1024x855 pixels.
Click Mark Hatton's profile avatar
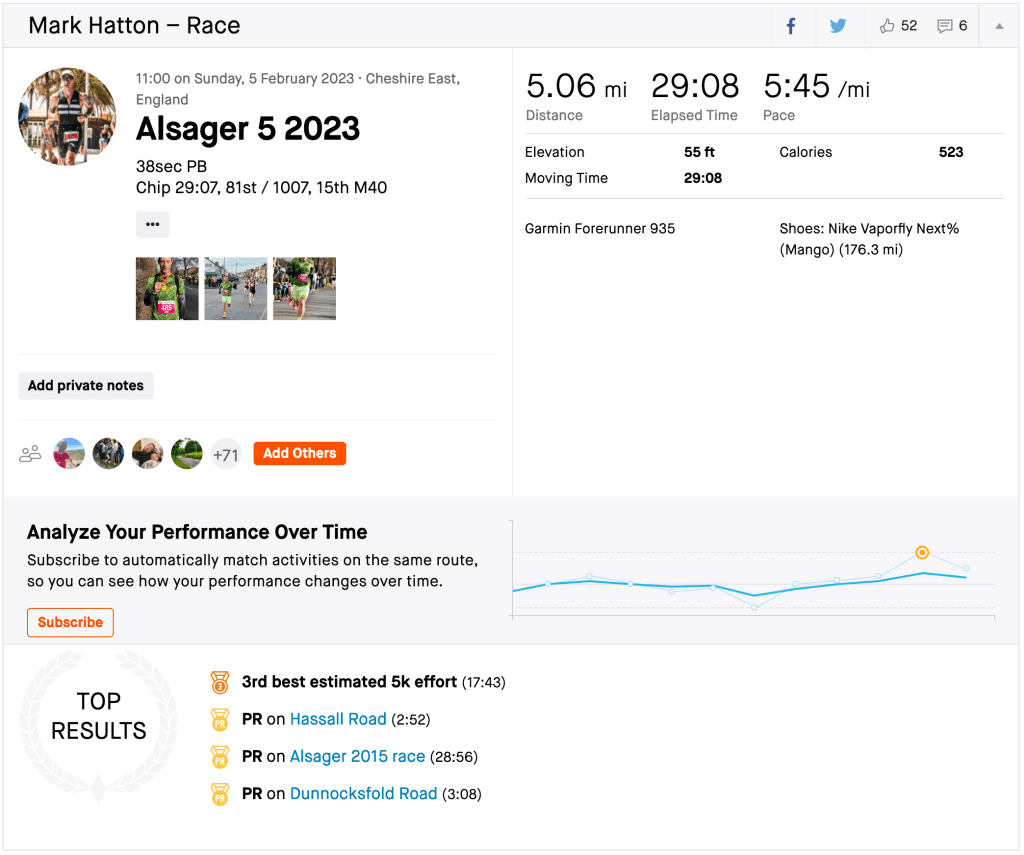click(x=67, y=117)
